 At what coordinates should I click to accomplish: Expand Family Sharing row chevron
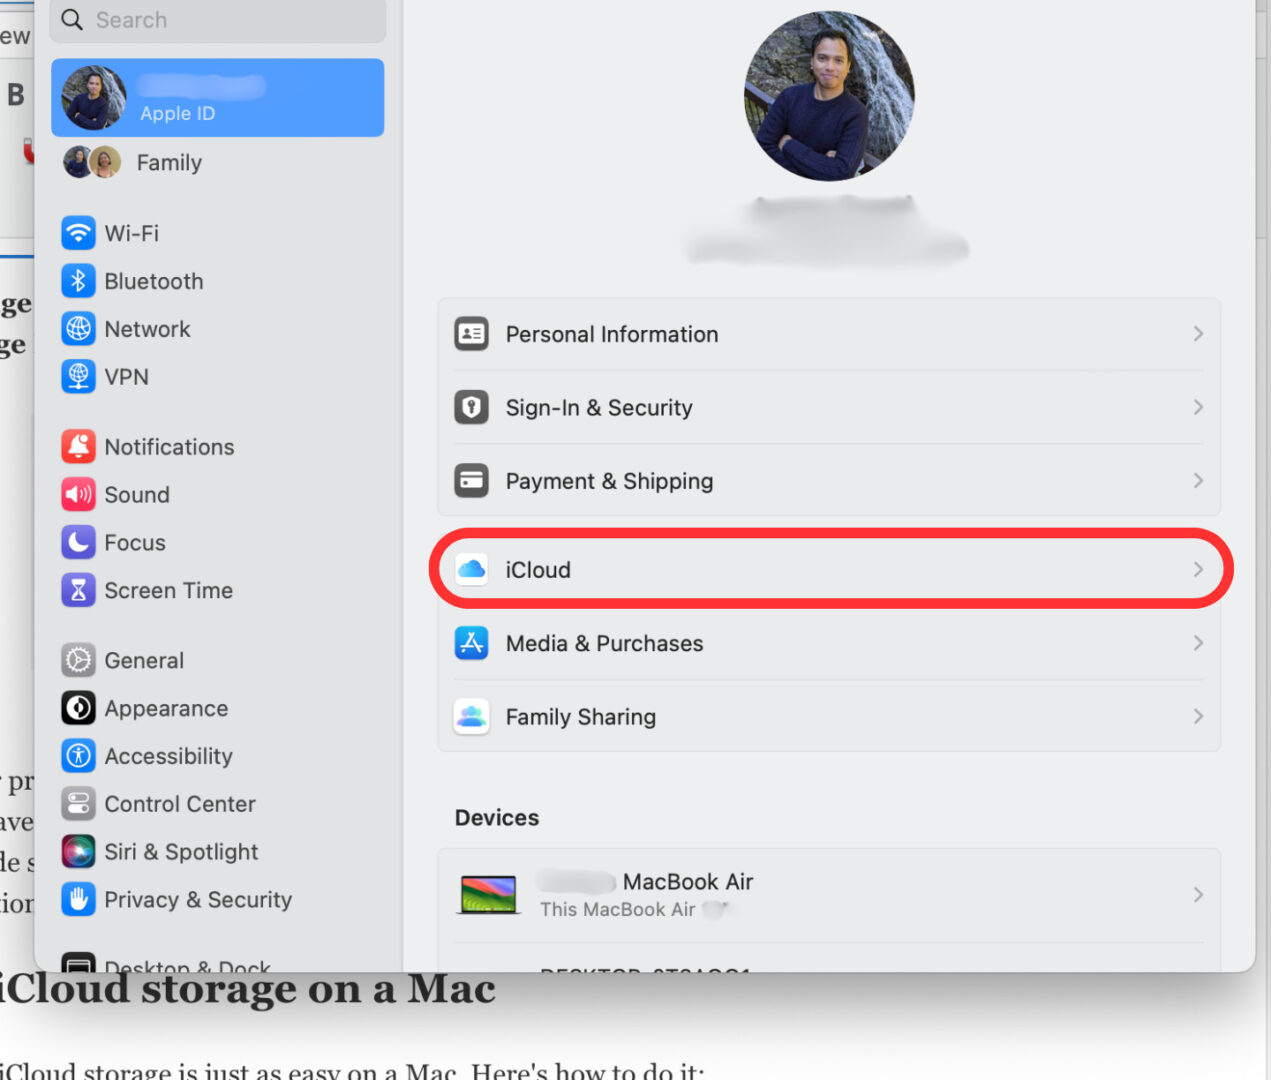click(x=1198, y=717)
